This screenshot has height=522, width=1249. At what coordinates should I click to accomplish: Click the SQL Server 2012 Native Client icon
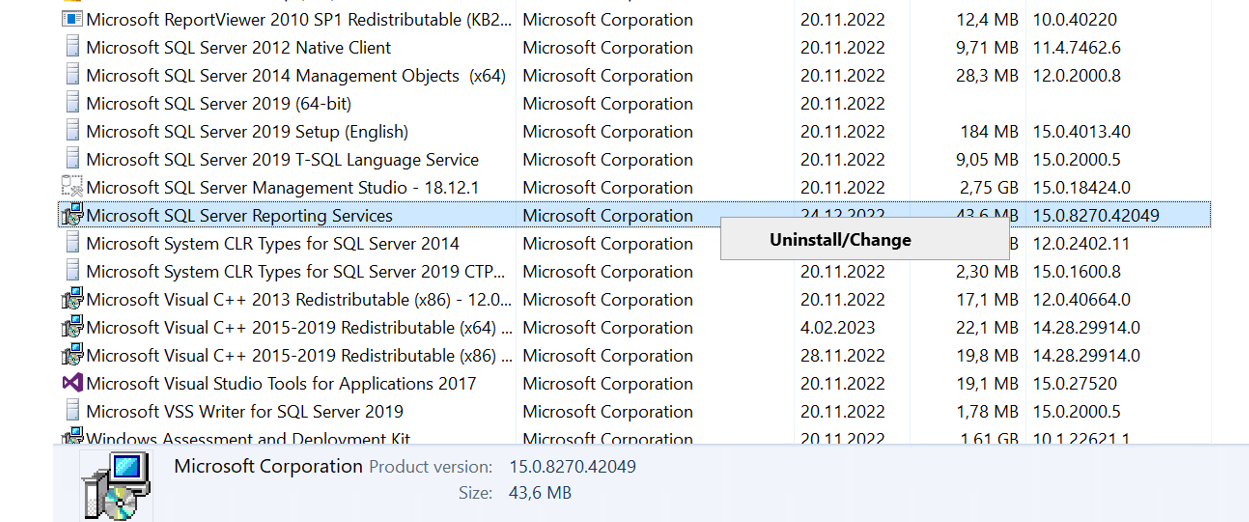tap(72, 47)
